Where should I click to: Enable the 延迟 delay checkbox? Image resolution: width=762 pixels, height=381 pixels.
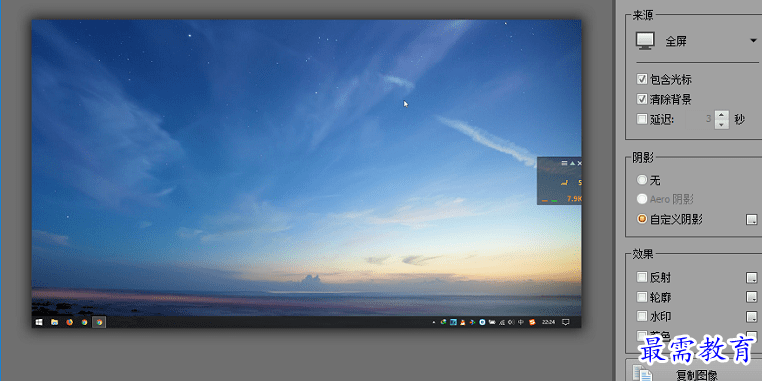coord(641,119)
